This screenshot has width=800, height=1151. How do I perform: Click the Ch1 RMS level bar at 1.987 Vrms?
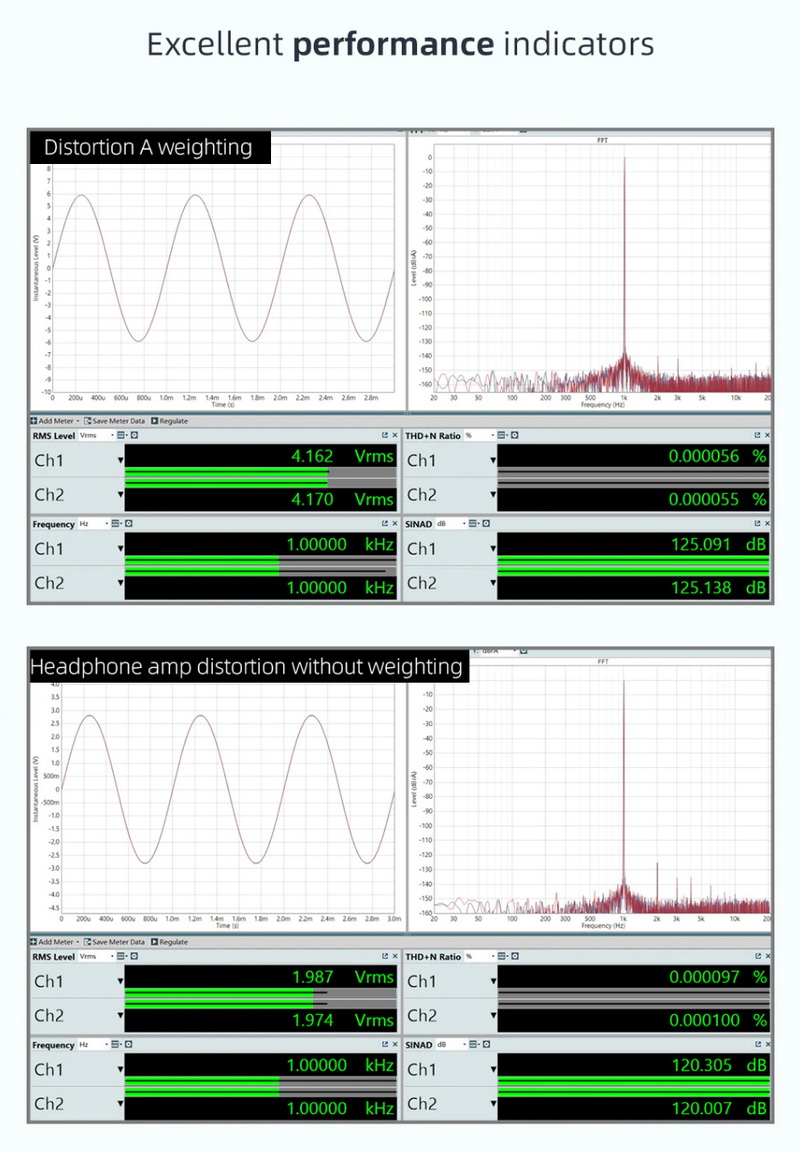point(220,994)
